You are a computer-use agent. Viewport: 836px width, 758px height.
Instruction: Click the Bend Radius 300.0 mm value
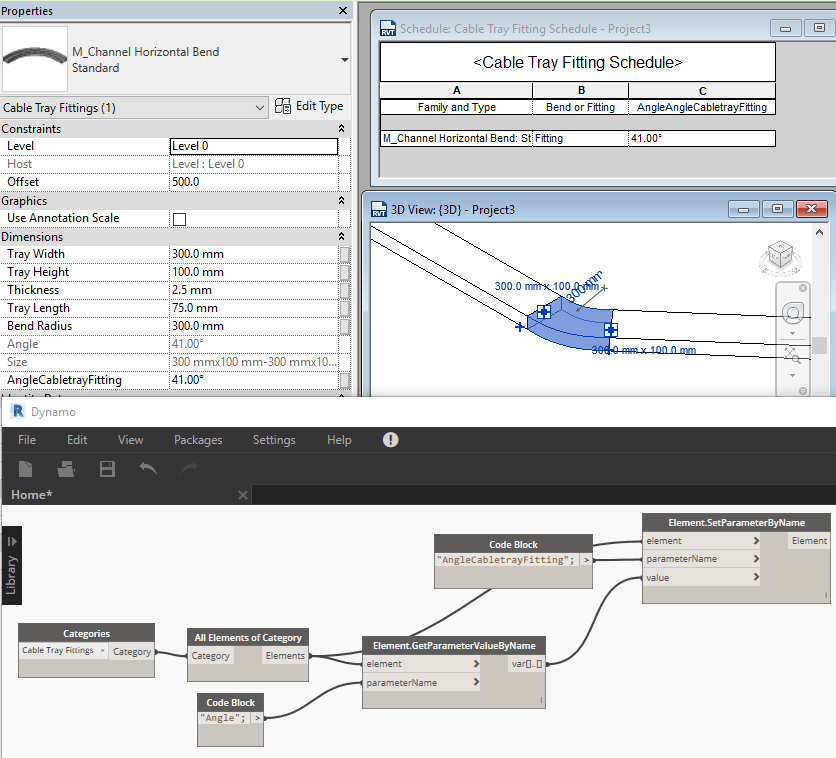coord(254,326)
